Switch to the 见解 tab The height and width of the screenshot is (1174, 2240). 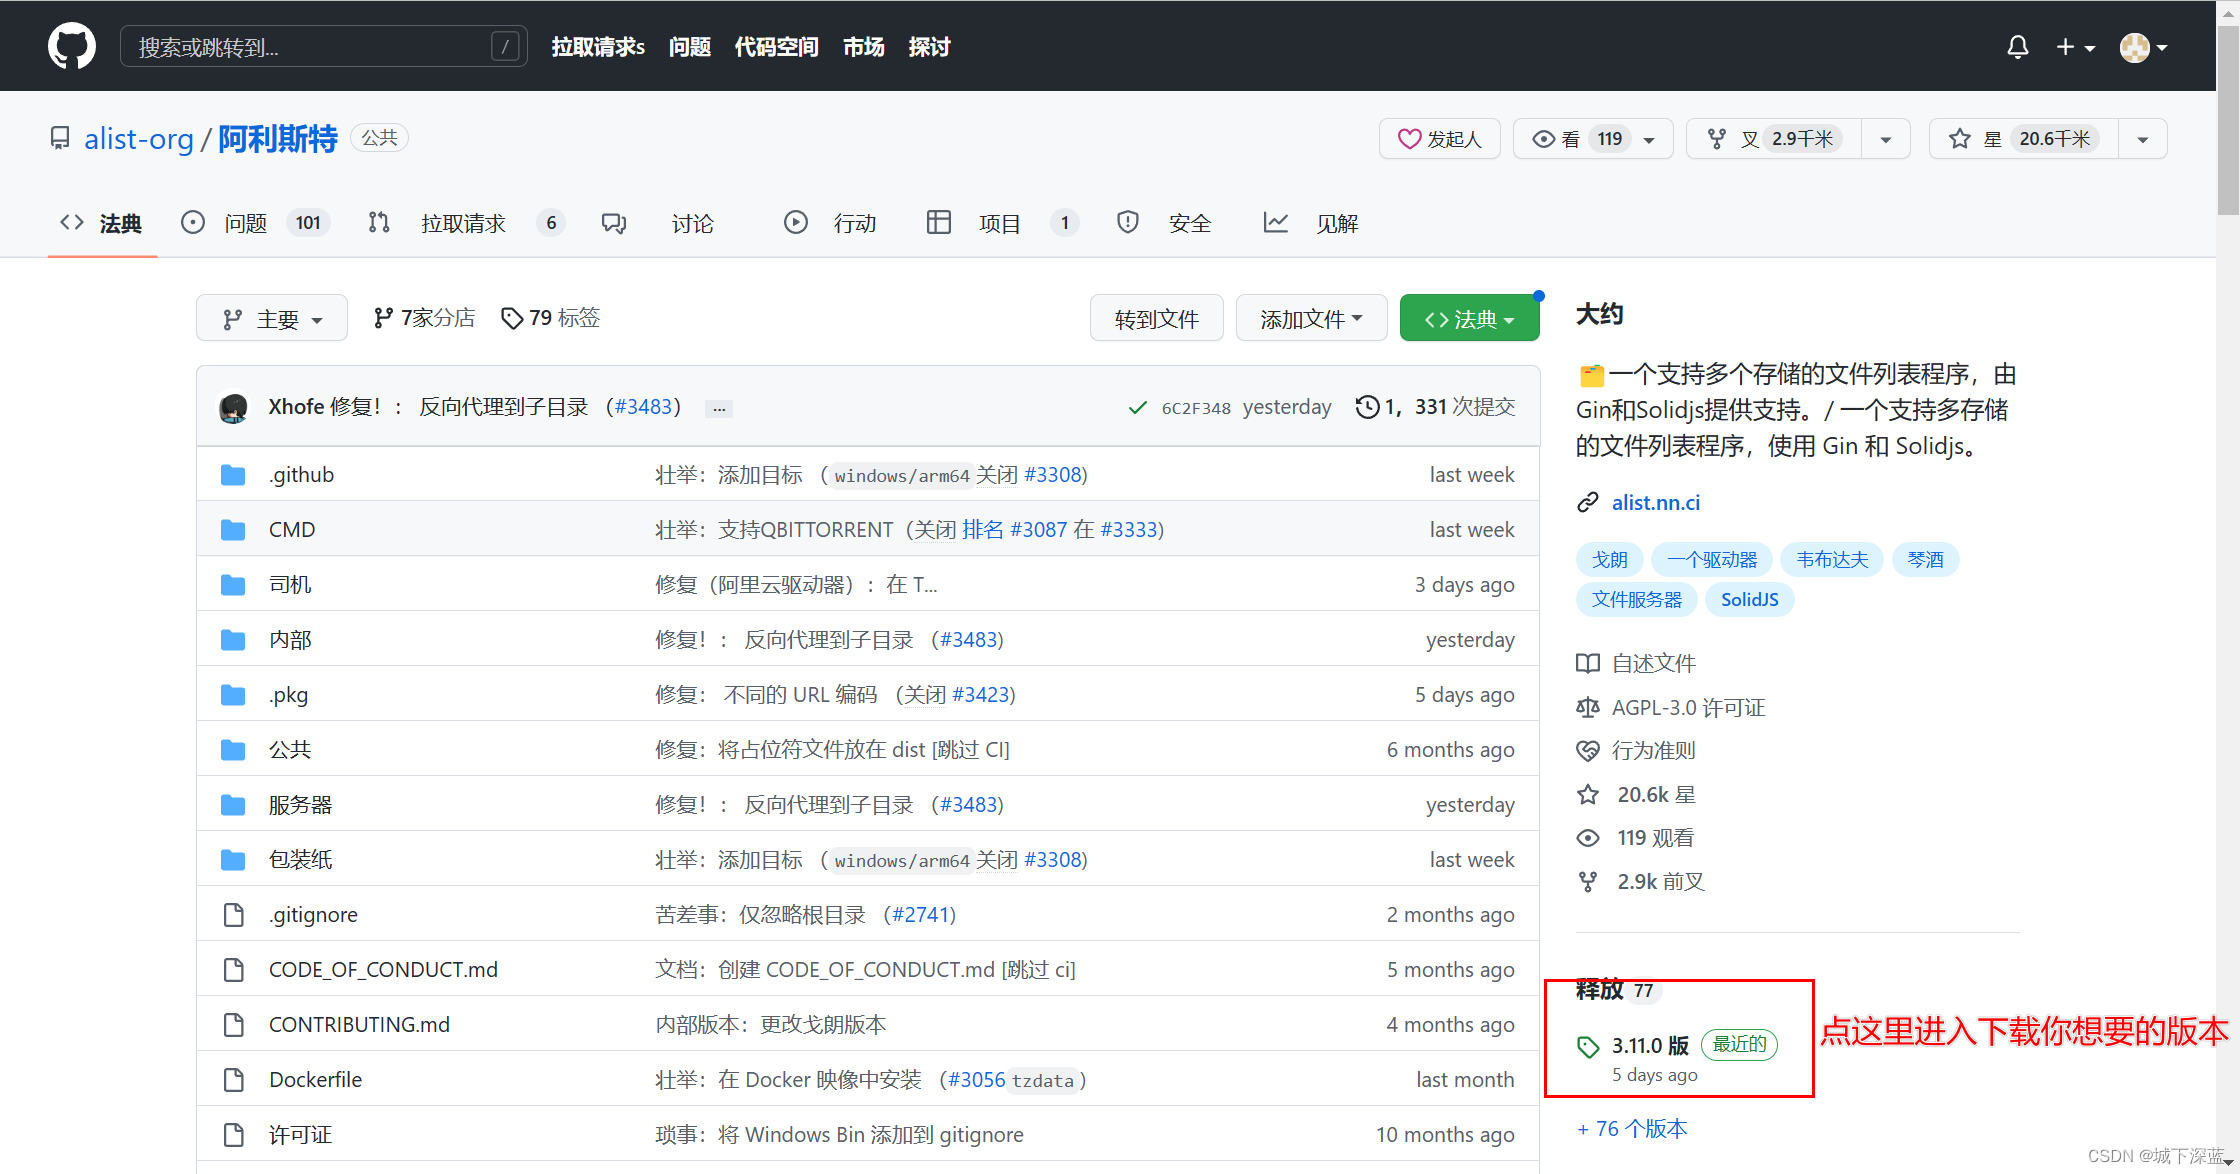pos(1311,223)
